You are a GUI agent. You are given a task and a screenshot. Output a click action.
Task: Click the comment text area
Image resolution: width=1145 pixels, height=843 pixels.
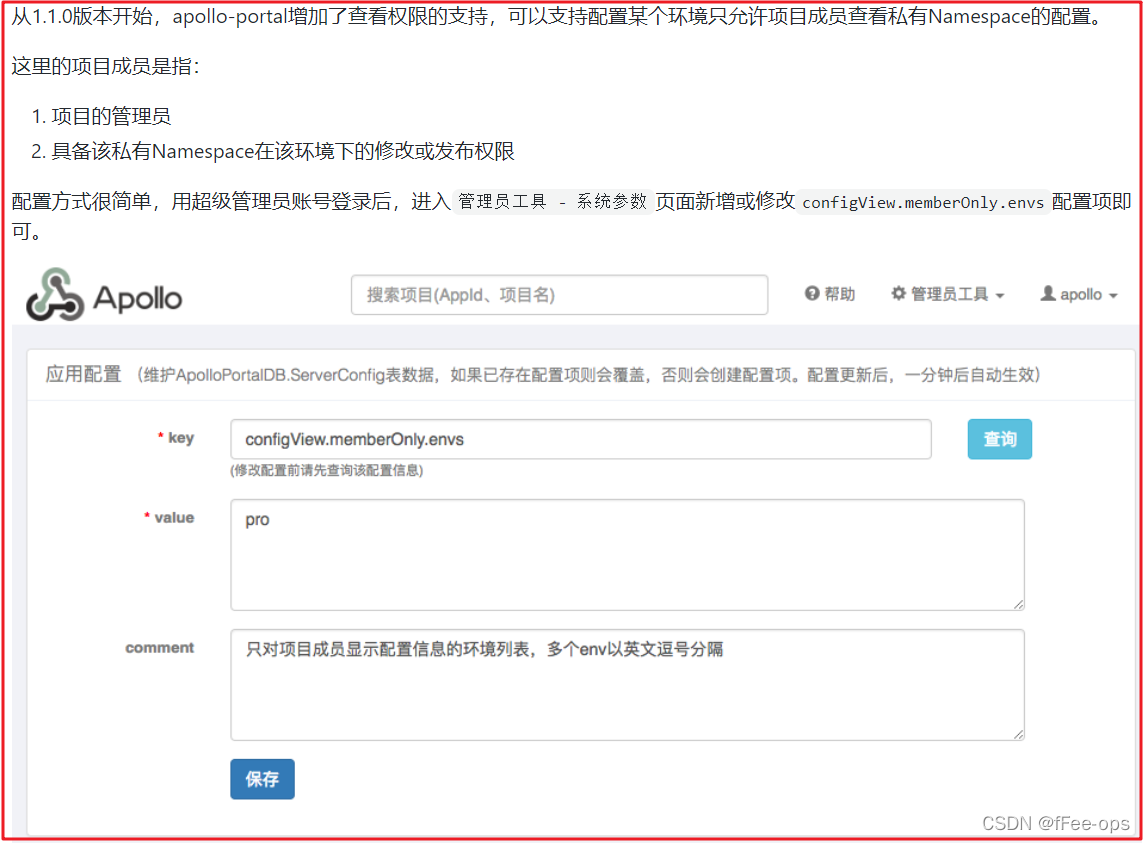click(627, 685)
